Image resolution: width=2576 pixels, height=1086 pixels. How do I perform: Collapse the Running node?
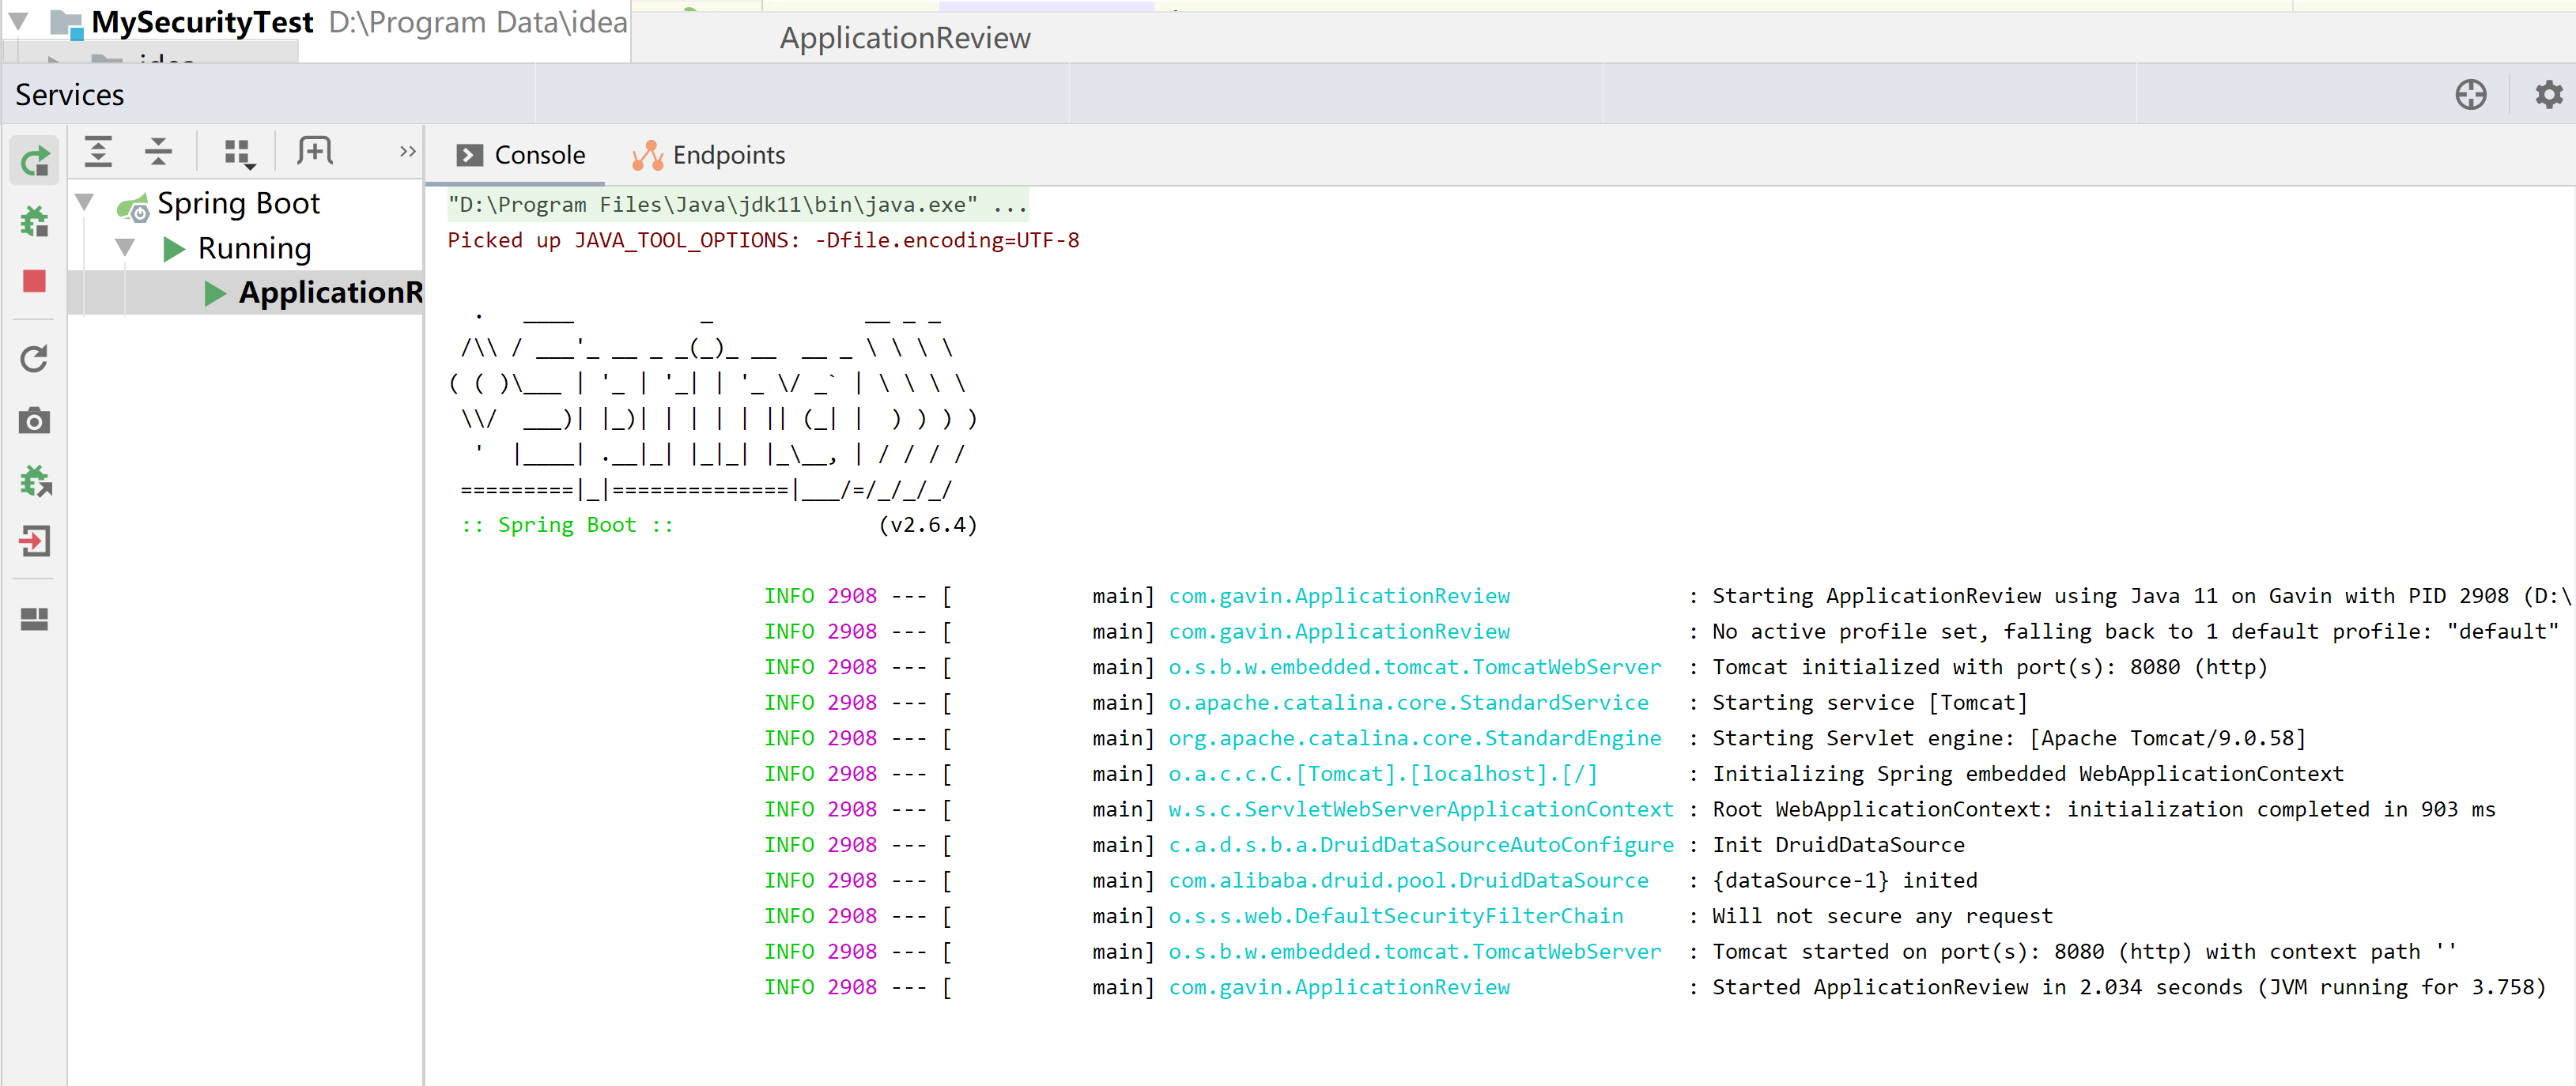pyautogui.click(x=124, y=248)
